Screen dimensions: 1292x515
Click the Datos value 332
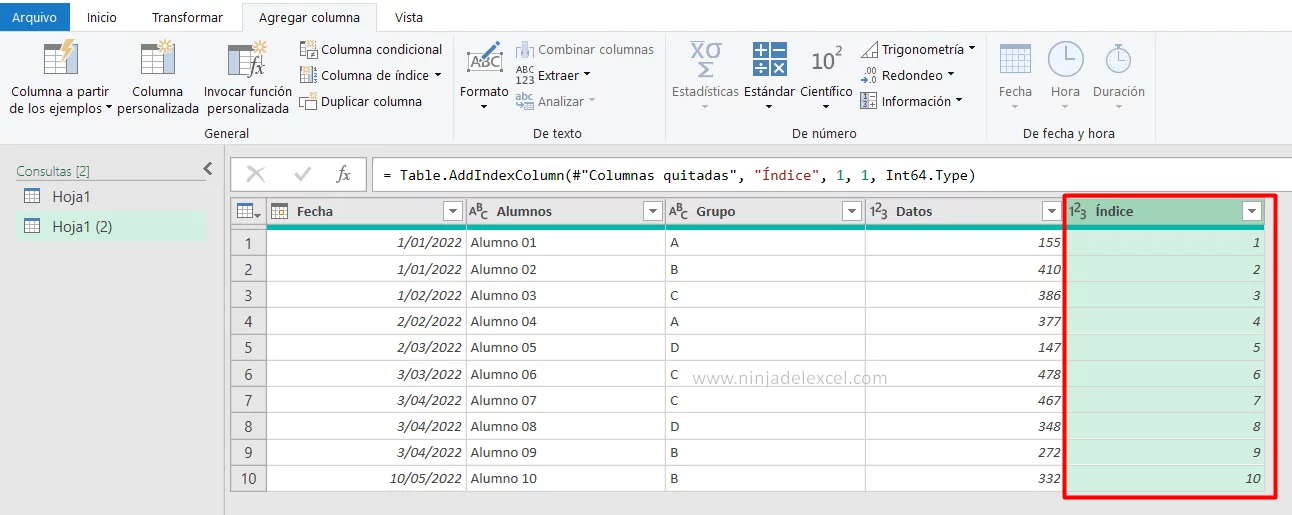click(x=965, y=478)
